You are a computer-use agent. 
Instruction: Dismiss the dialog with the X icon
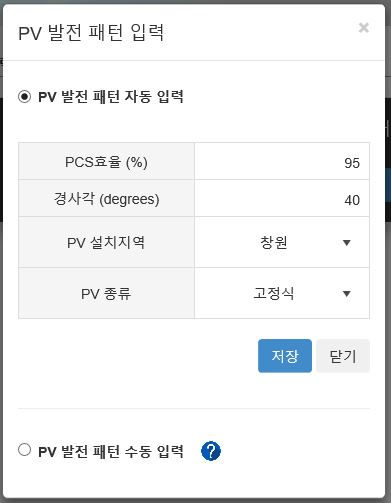coord(363,28)
